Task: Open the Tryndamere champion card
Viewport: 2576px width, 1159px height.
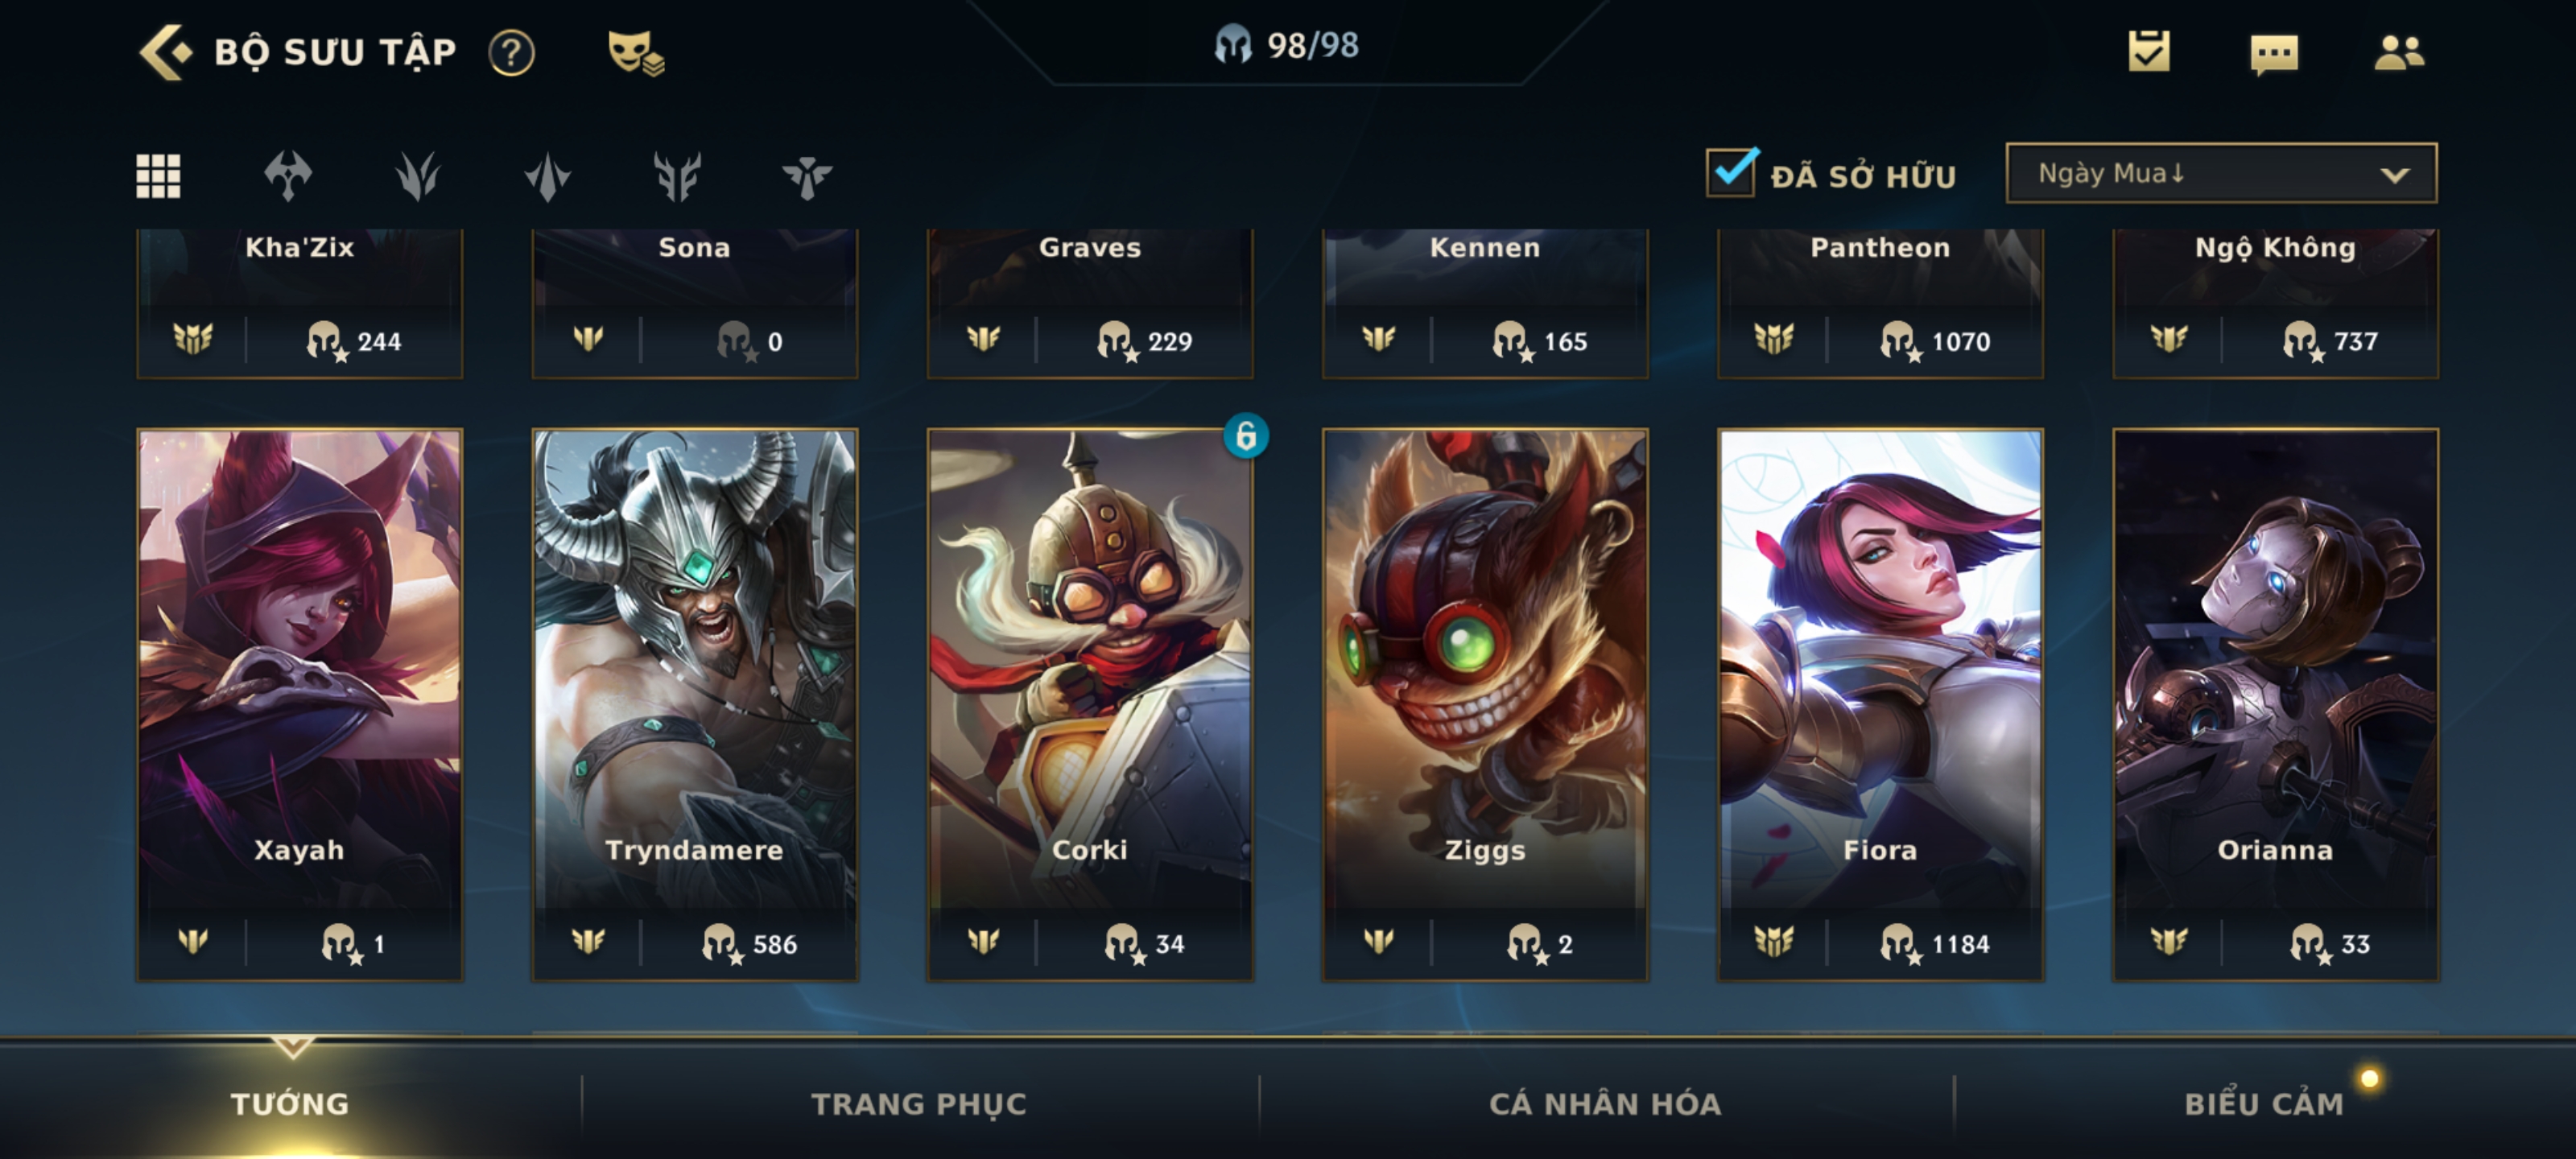Action: pyautogui.click(x=695, y=705)
